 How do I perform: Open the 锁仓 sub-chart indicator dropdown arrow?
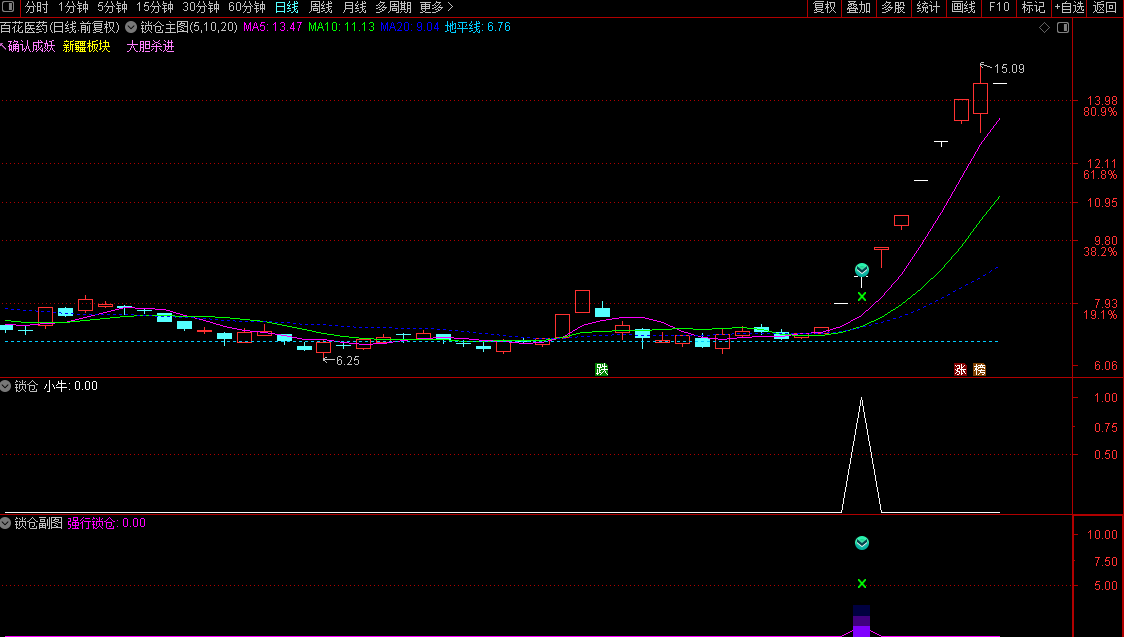pyautogui.click(x=6, y=386)
